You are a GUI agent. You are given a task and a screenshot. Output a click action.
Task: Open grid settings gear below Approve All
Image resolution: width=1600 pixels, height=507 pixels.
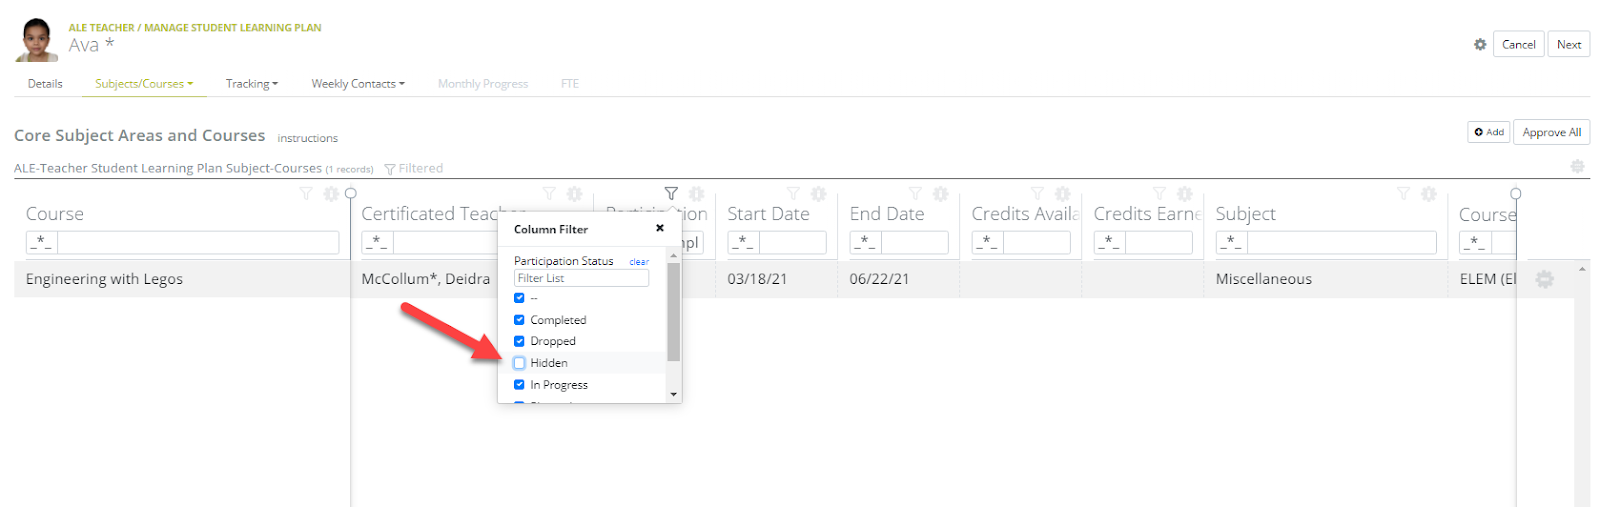click(x=1577, y=167)
